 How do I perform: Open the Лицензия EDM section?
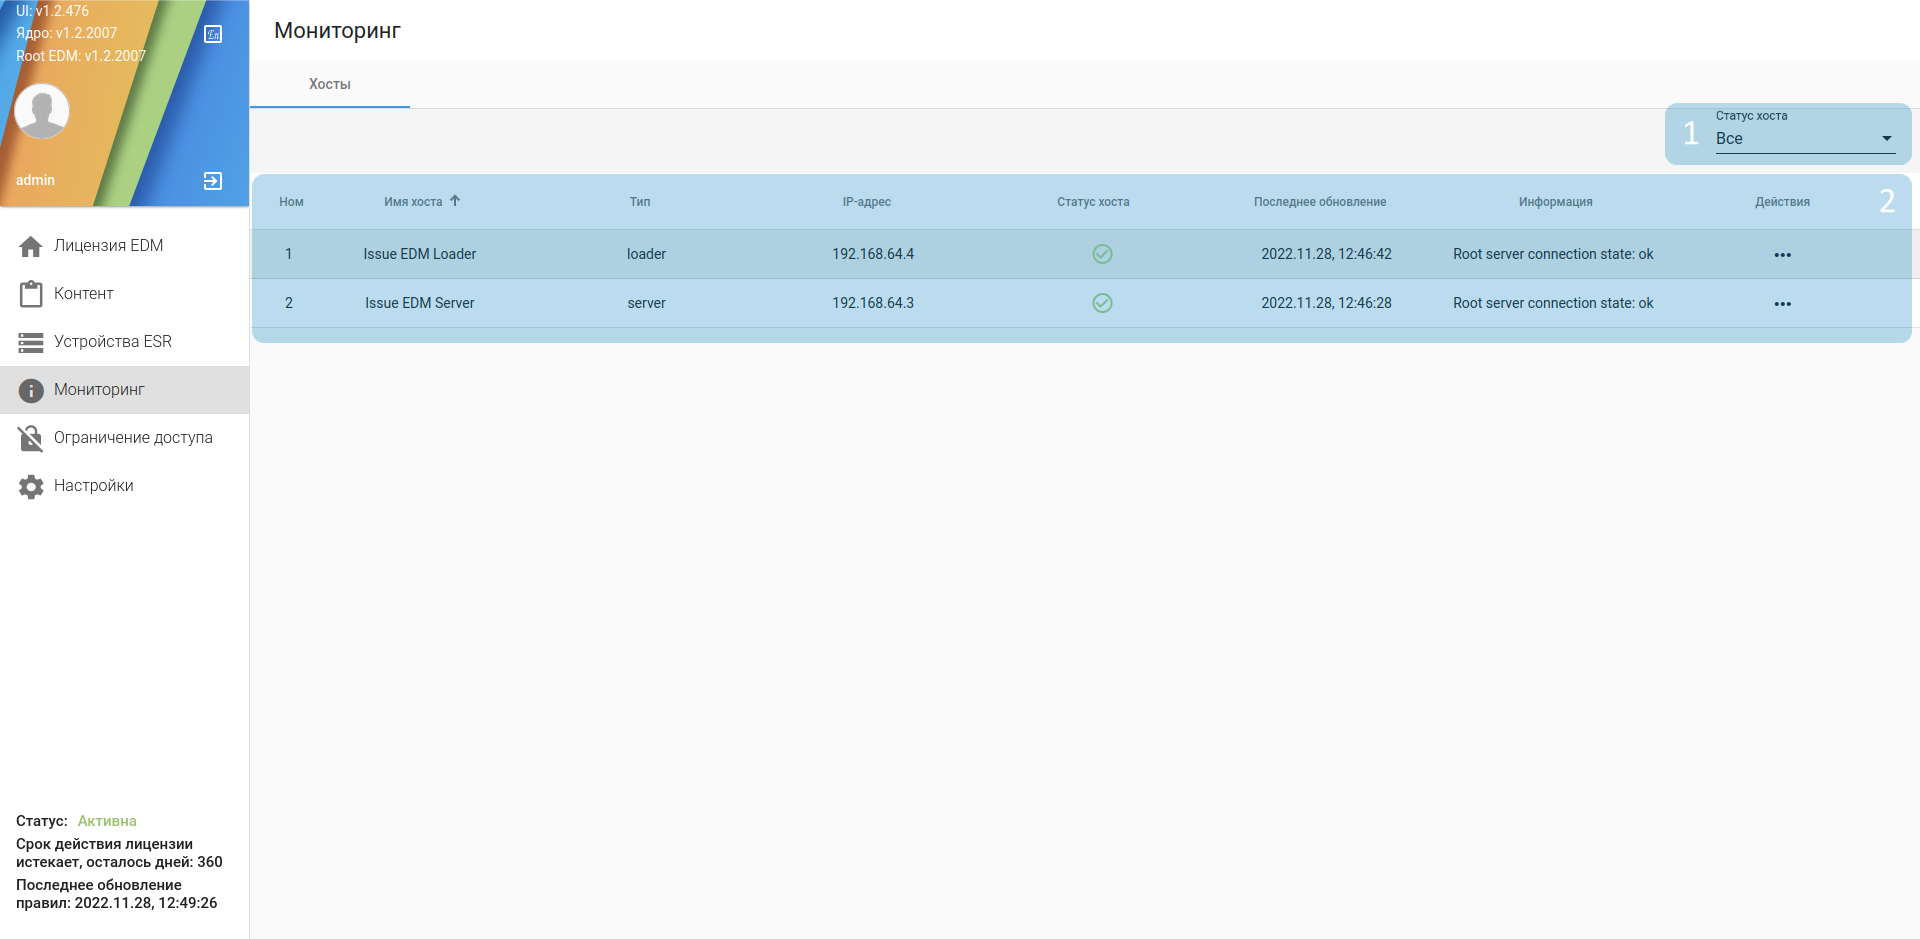point(125,246)
